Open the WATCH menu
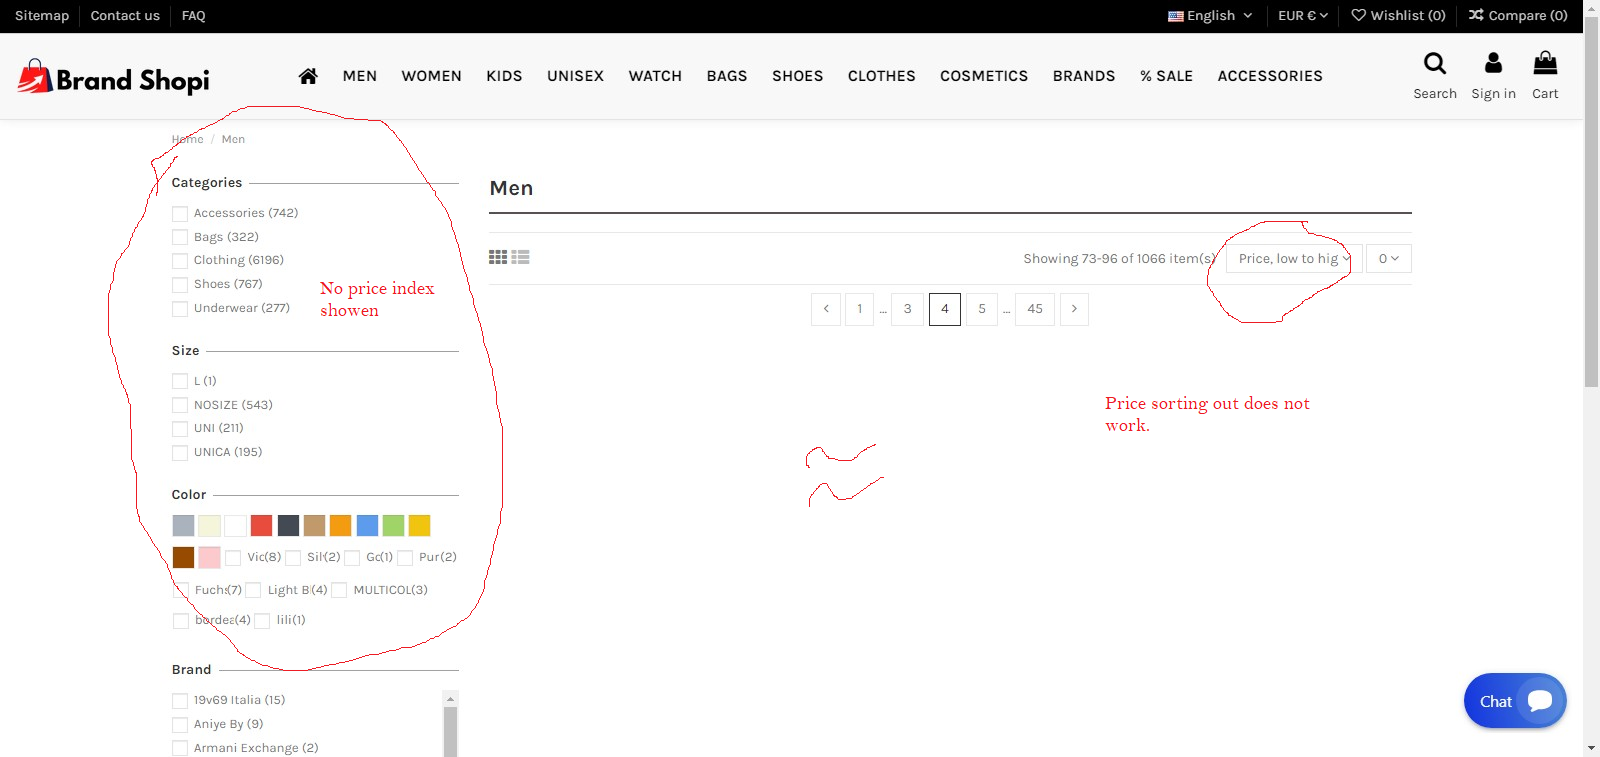Image resolution: width=1600 pixels, height=757 pixels. pos(655,76)
